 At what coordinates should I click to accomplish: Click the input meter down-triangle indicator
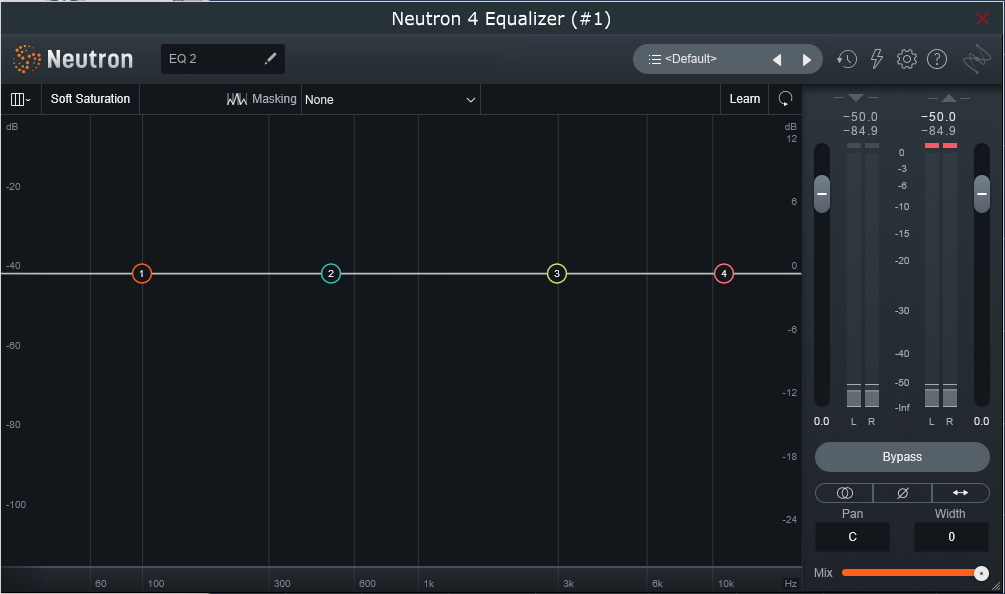(856, 98)
